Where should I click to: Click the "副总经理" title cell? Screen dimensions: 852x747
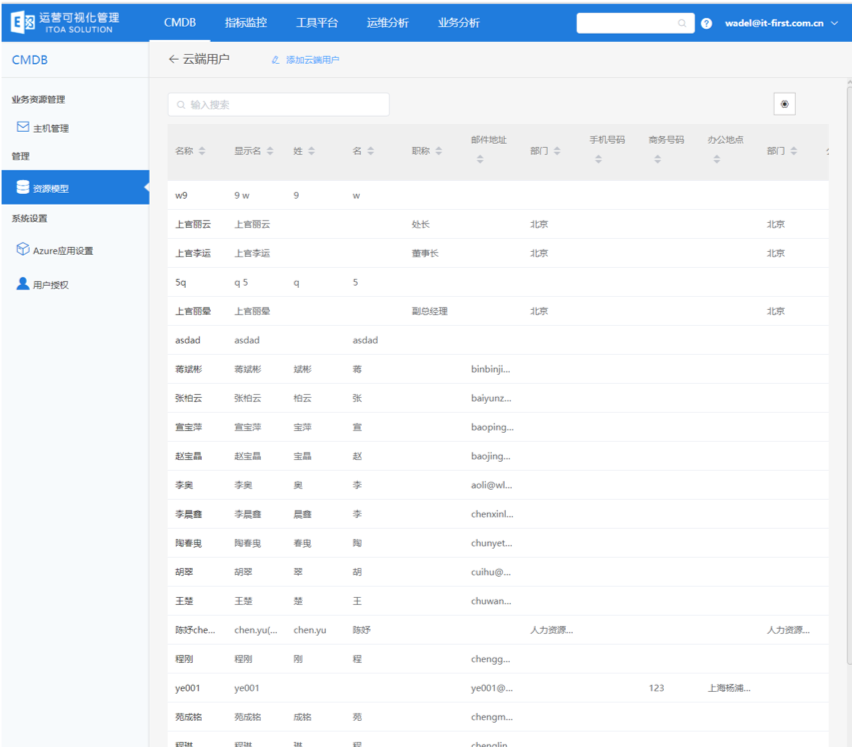[x=429, y=311]
